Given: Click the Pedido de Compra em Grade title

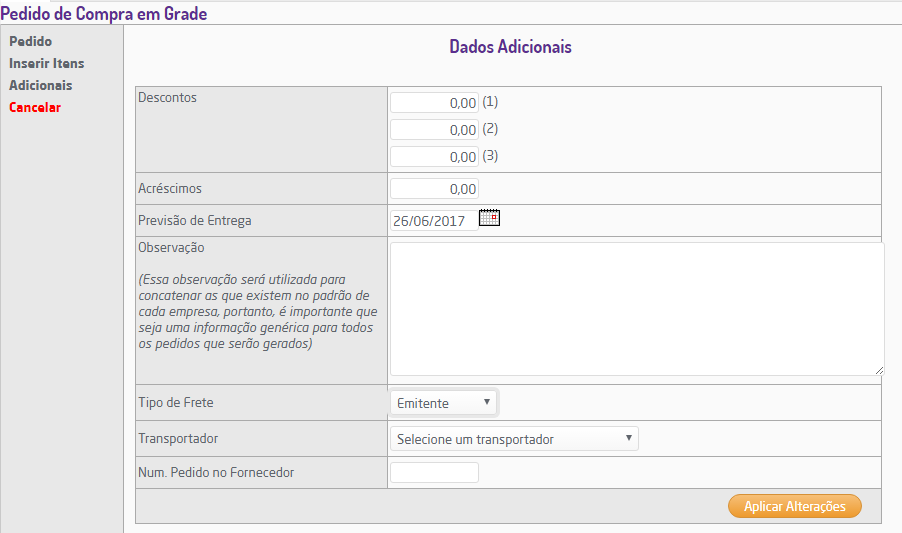Looking at the screenshot, I should coord(104,14).
